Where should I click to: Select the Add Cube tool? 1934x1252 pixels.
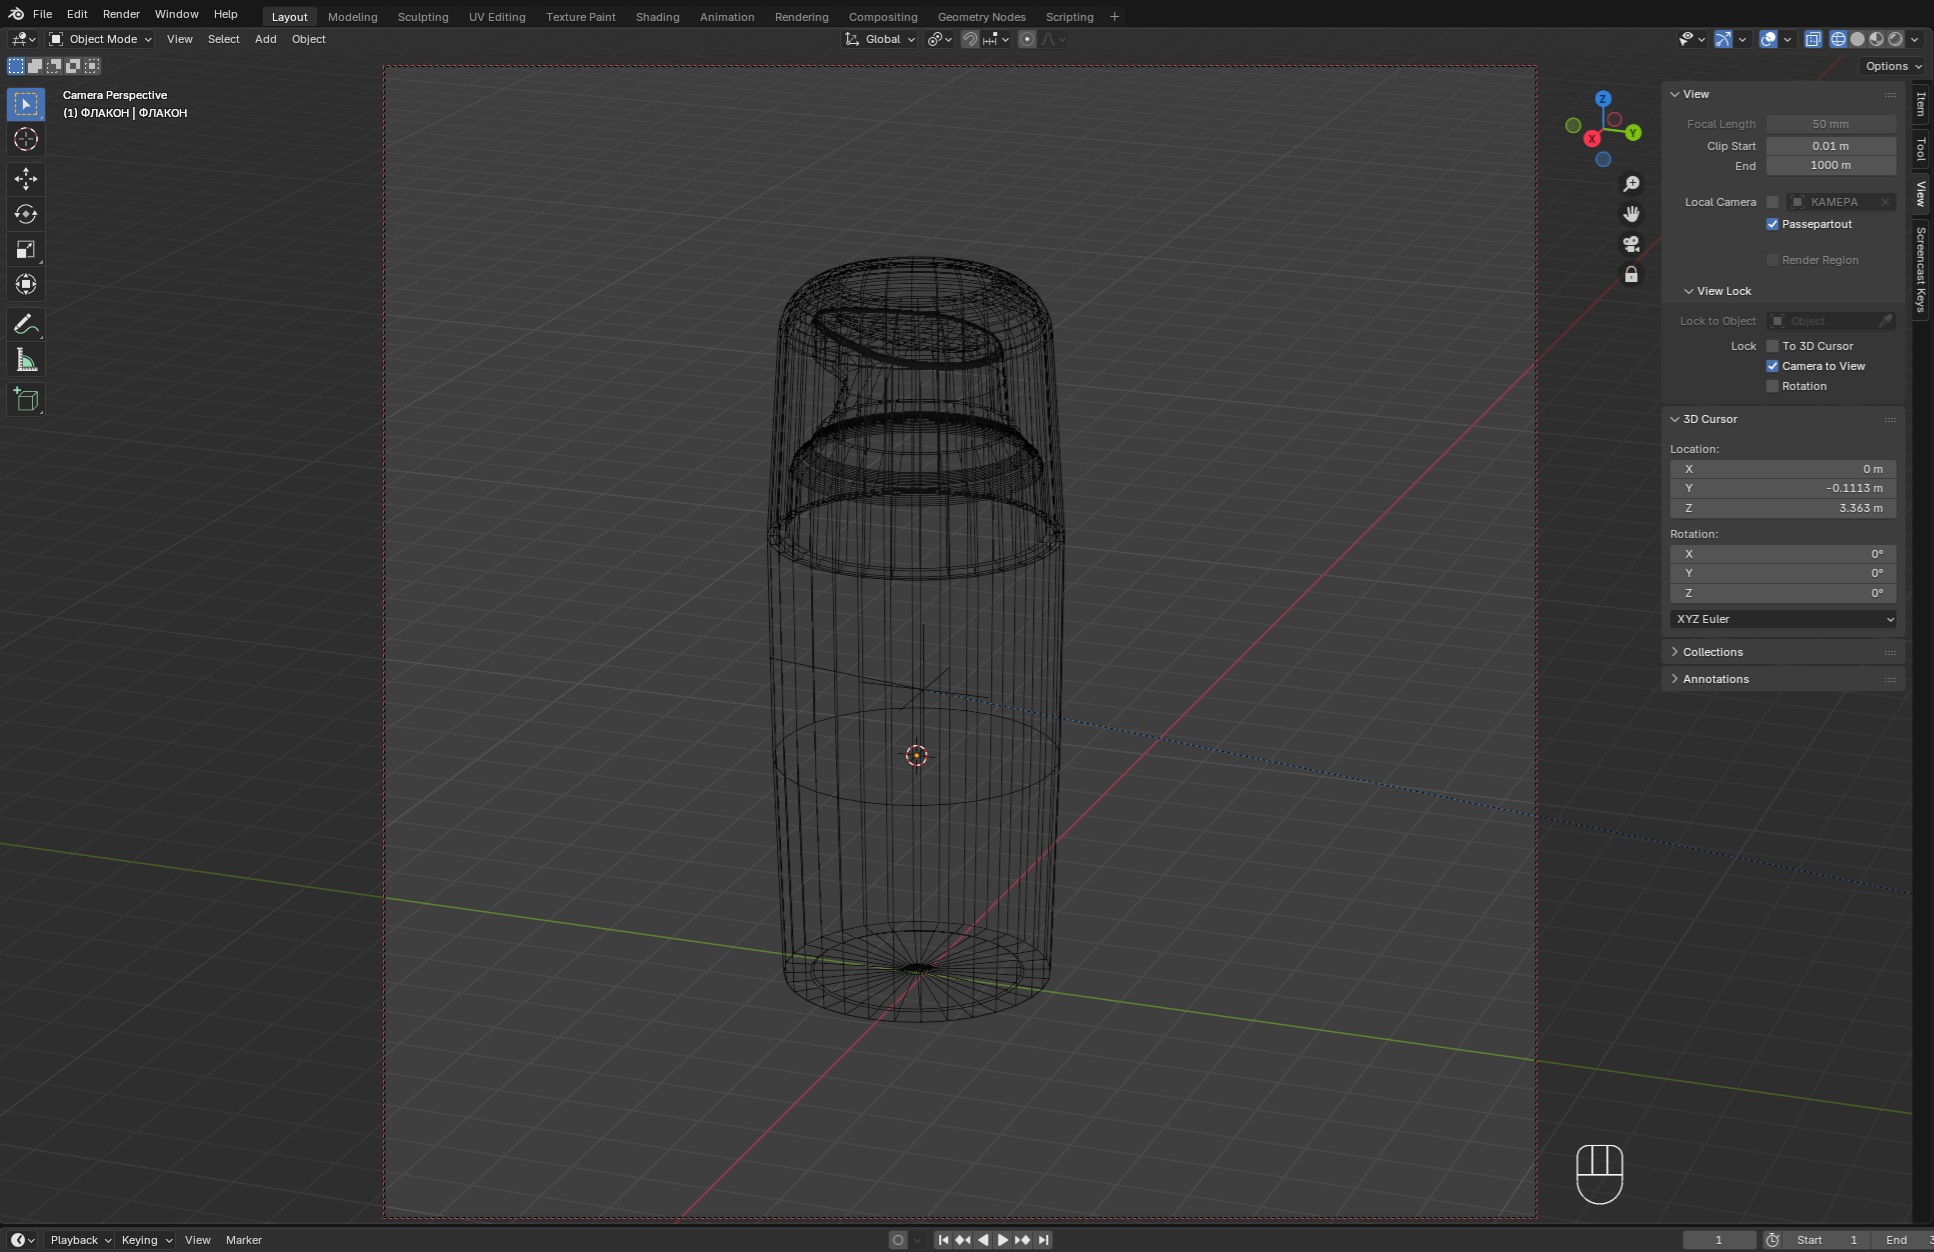[26, 400]
